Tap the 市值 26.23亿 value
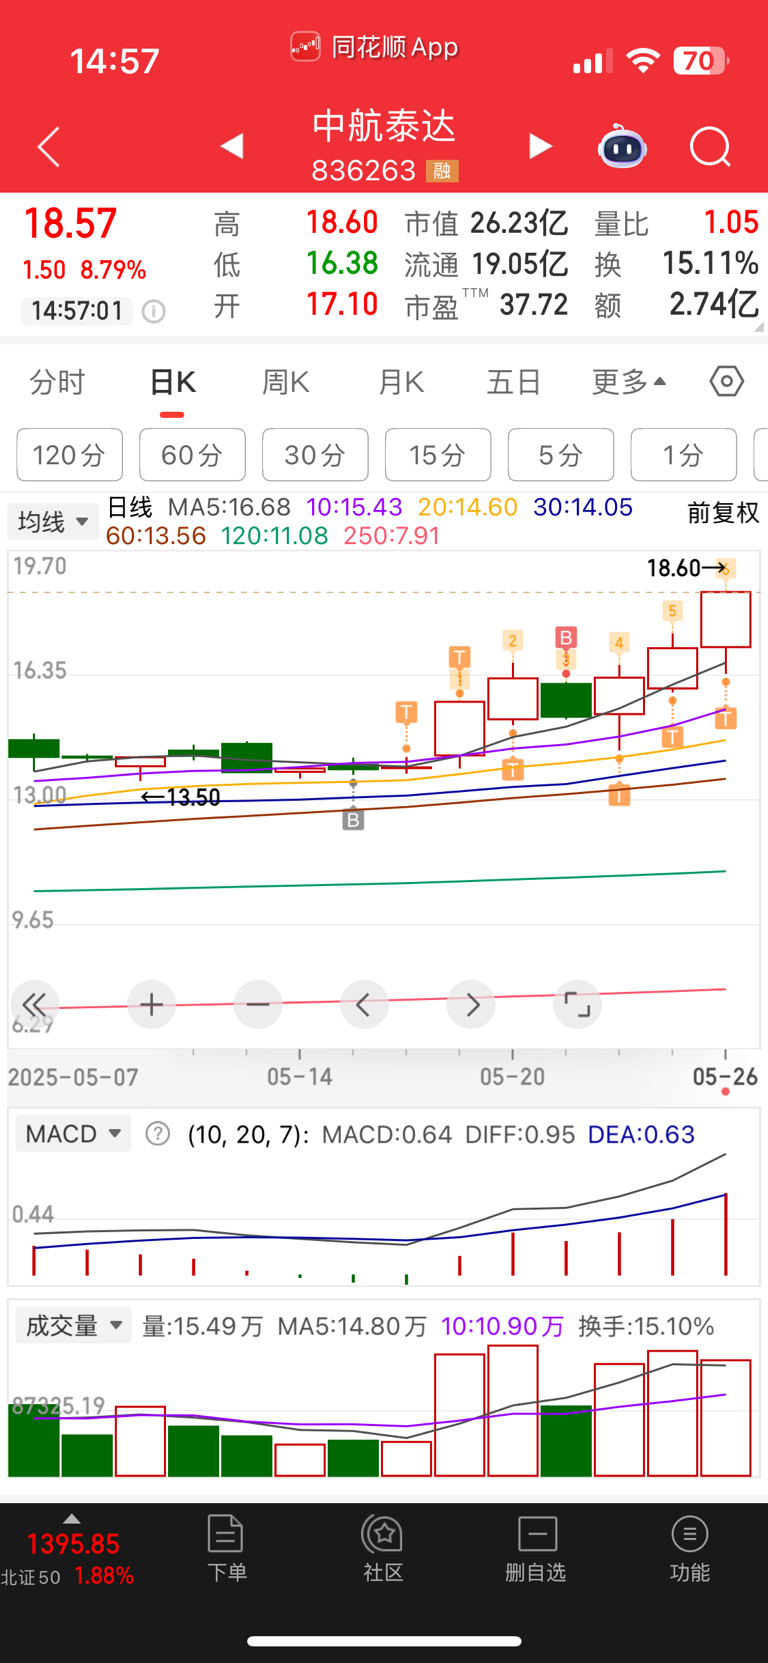The image size is (768, 1663). coord(486,223)
